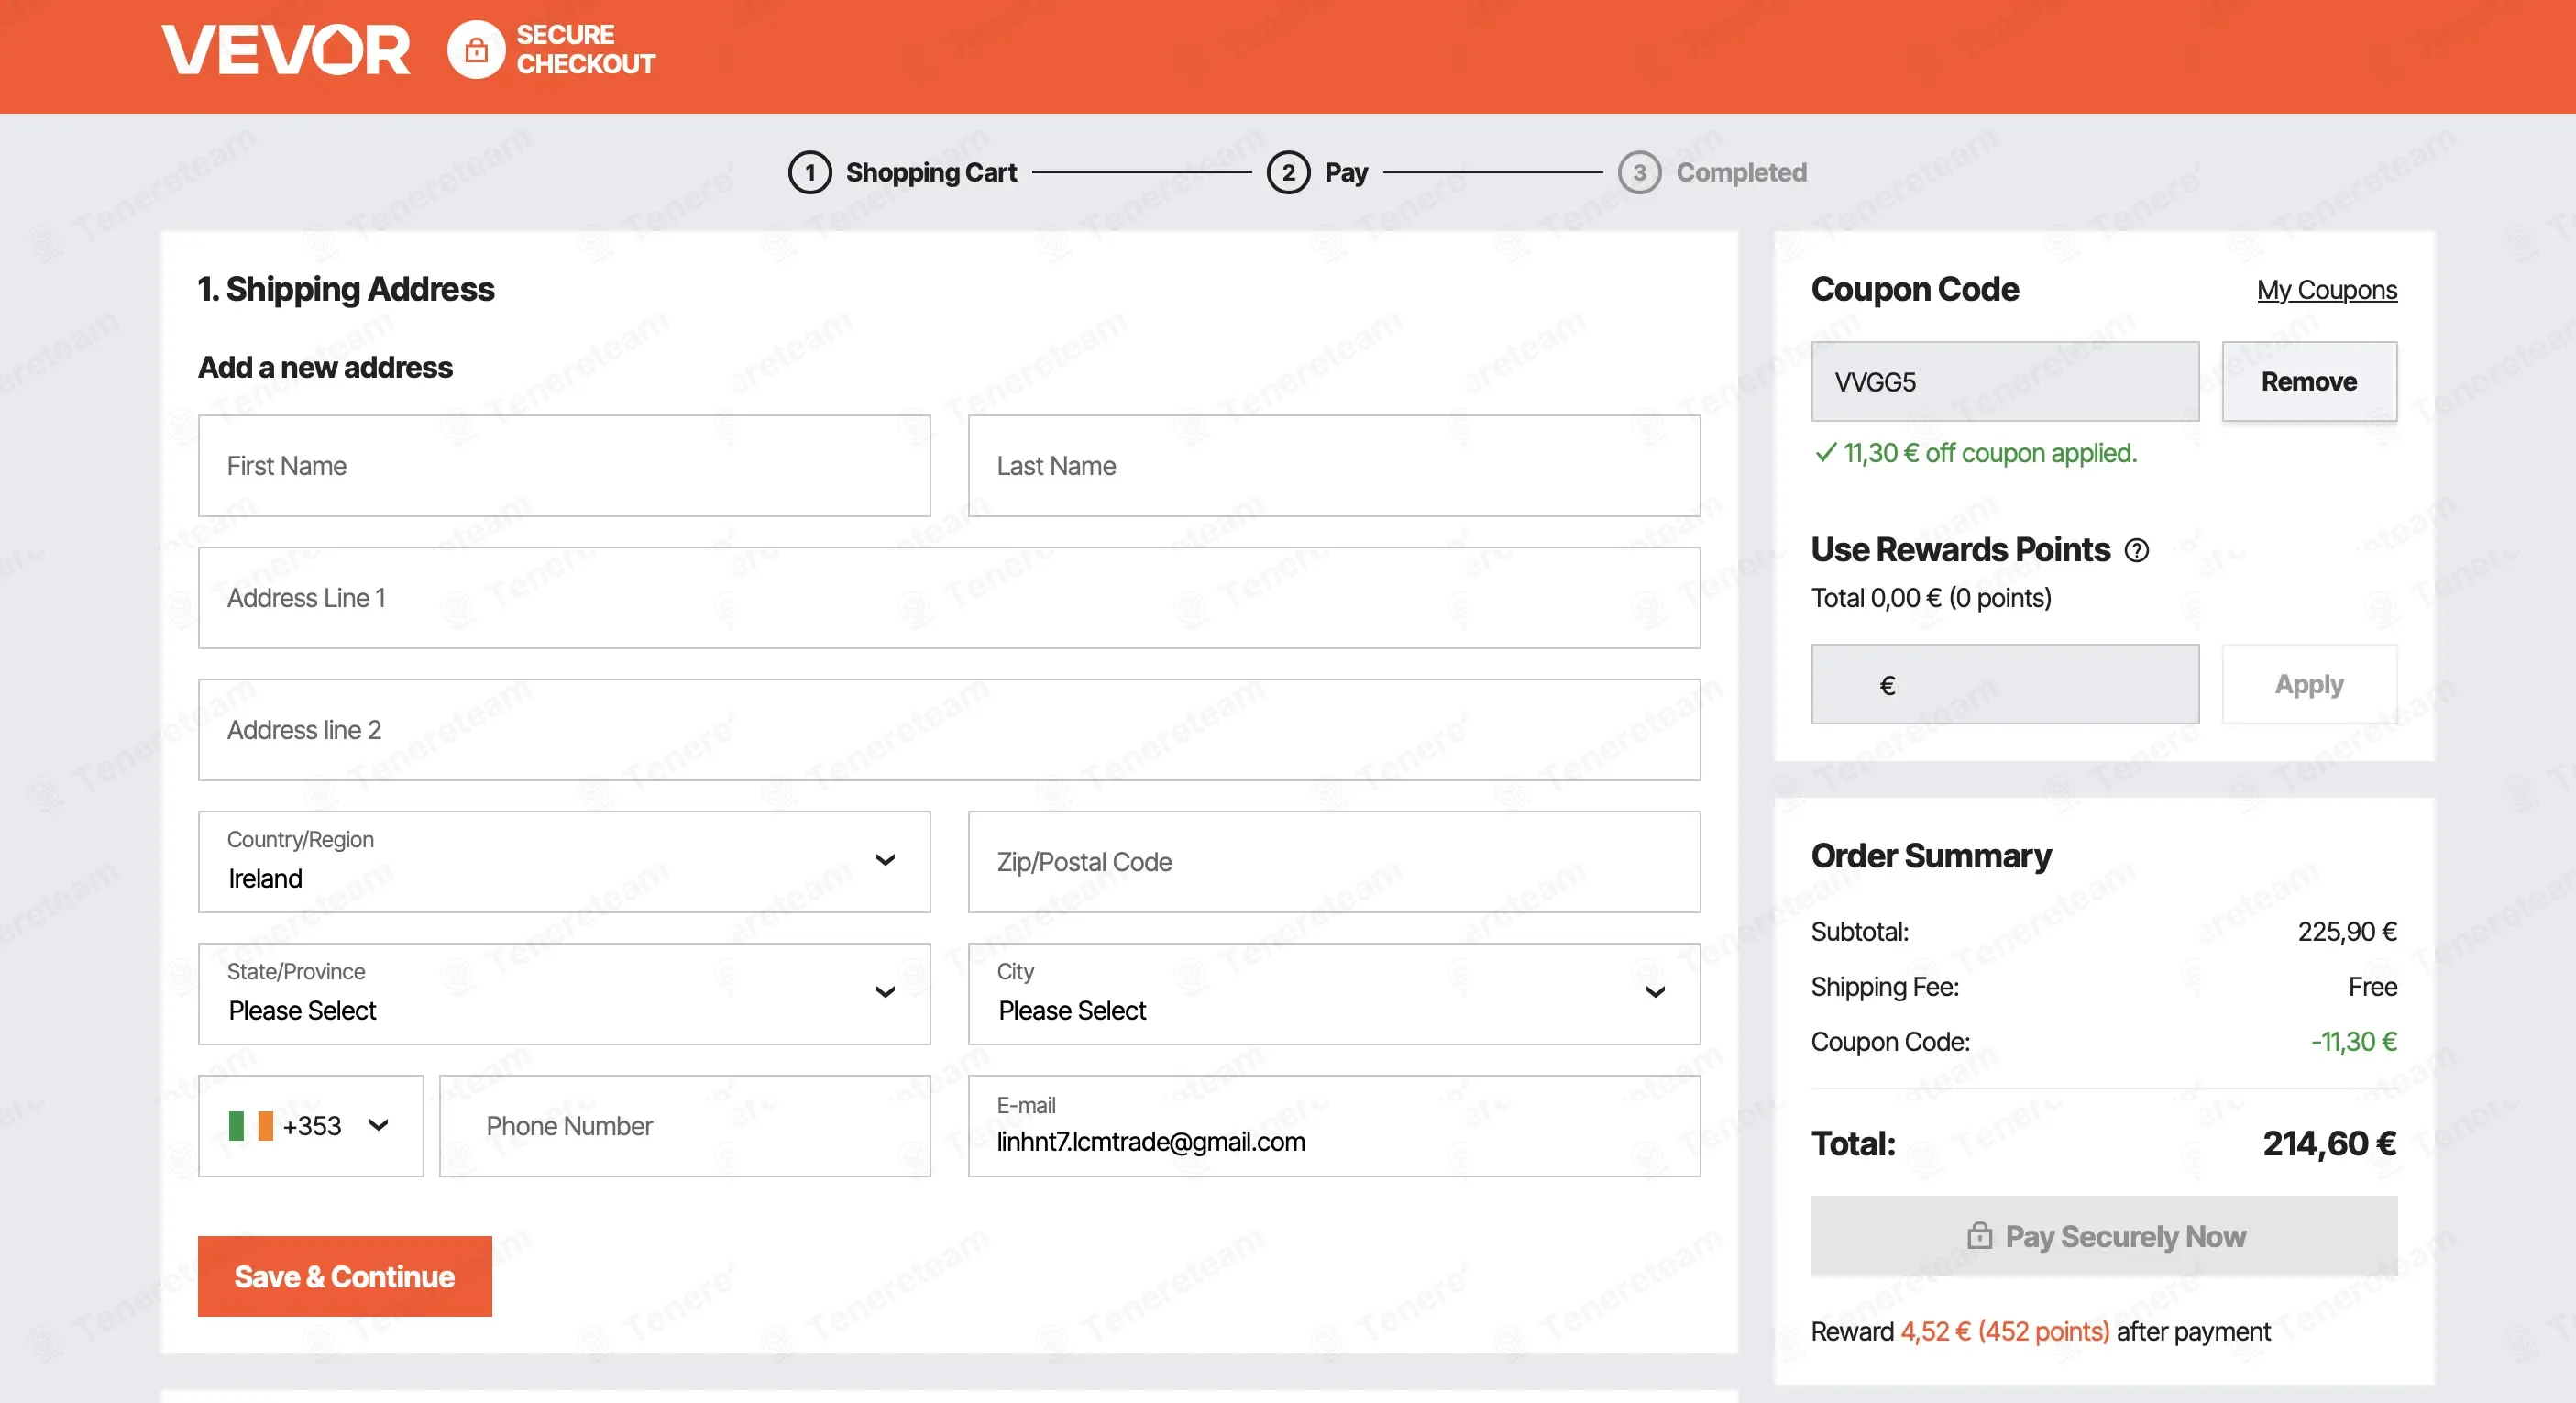Click the Subtotal 225,90 € value

(2347, 932)
